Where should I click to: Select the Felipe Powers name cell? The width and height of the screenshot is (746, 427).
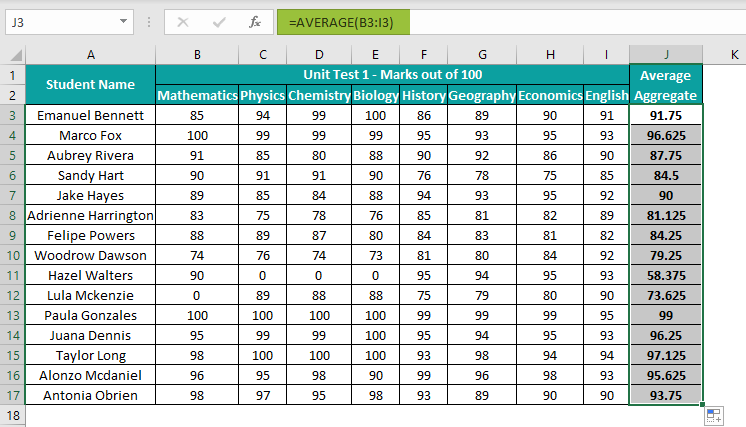(90, 235)
